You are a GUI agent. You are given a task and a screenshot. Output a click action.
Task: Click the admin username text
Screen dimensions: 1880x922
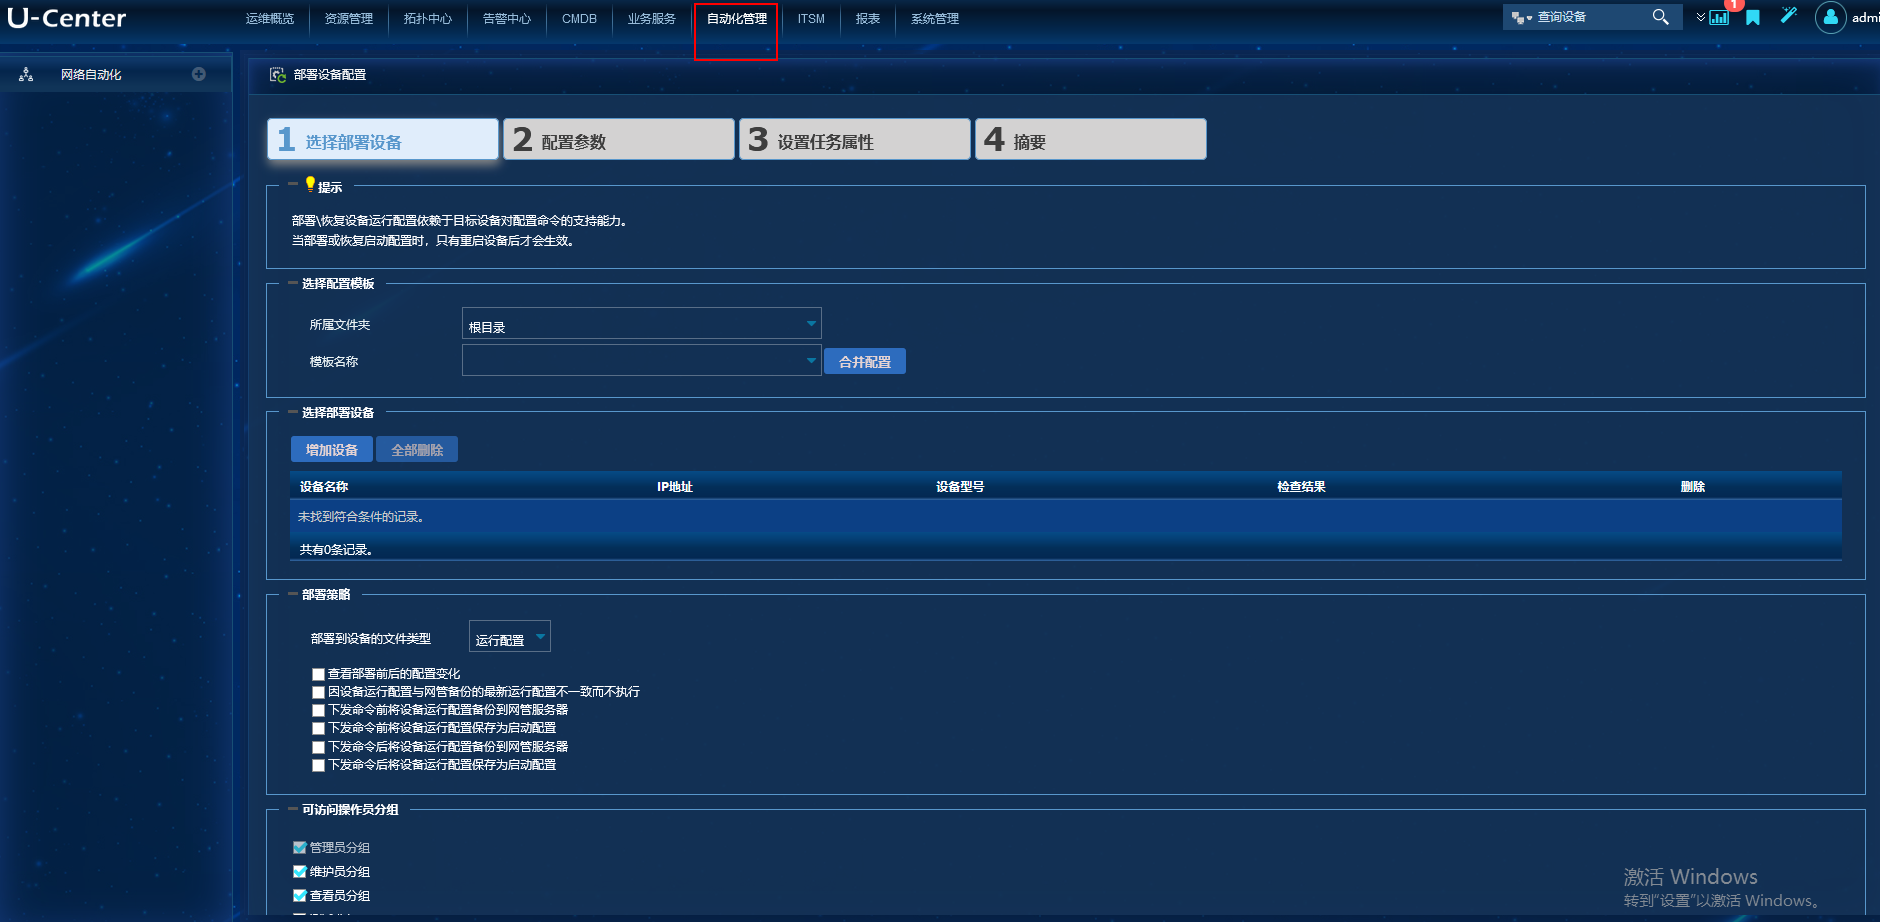pos(1865,18)
